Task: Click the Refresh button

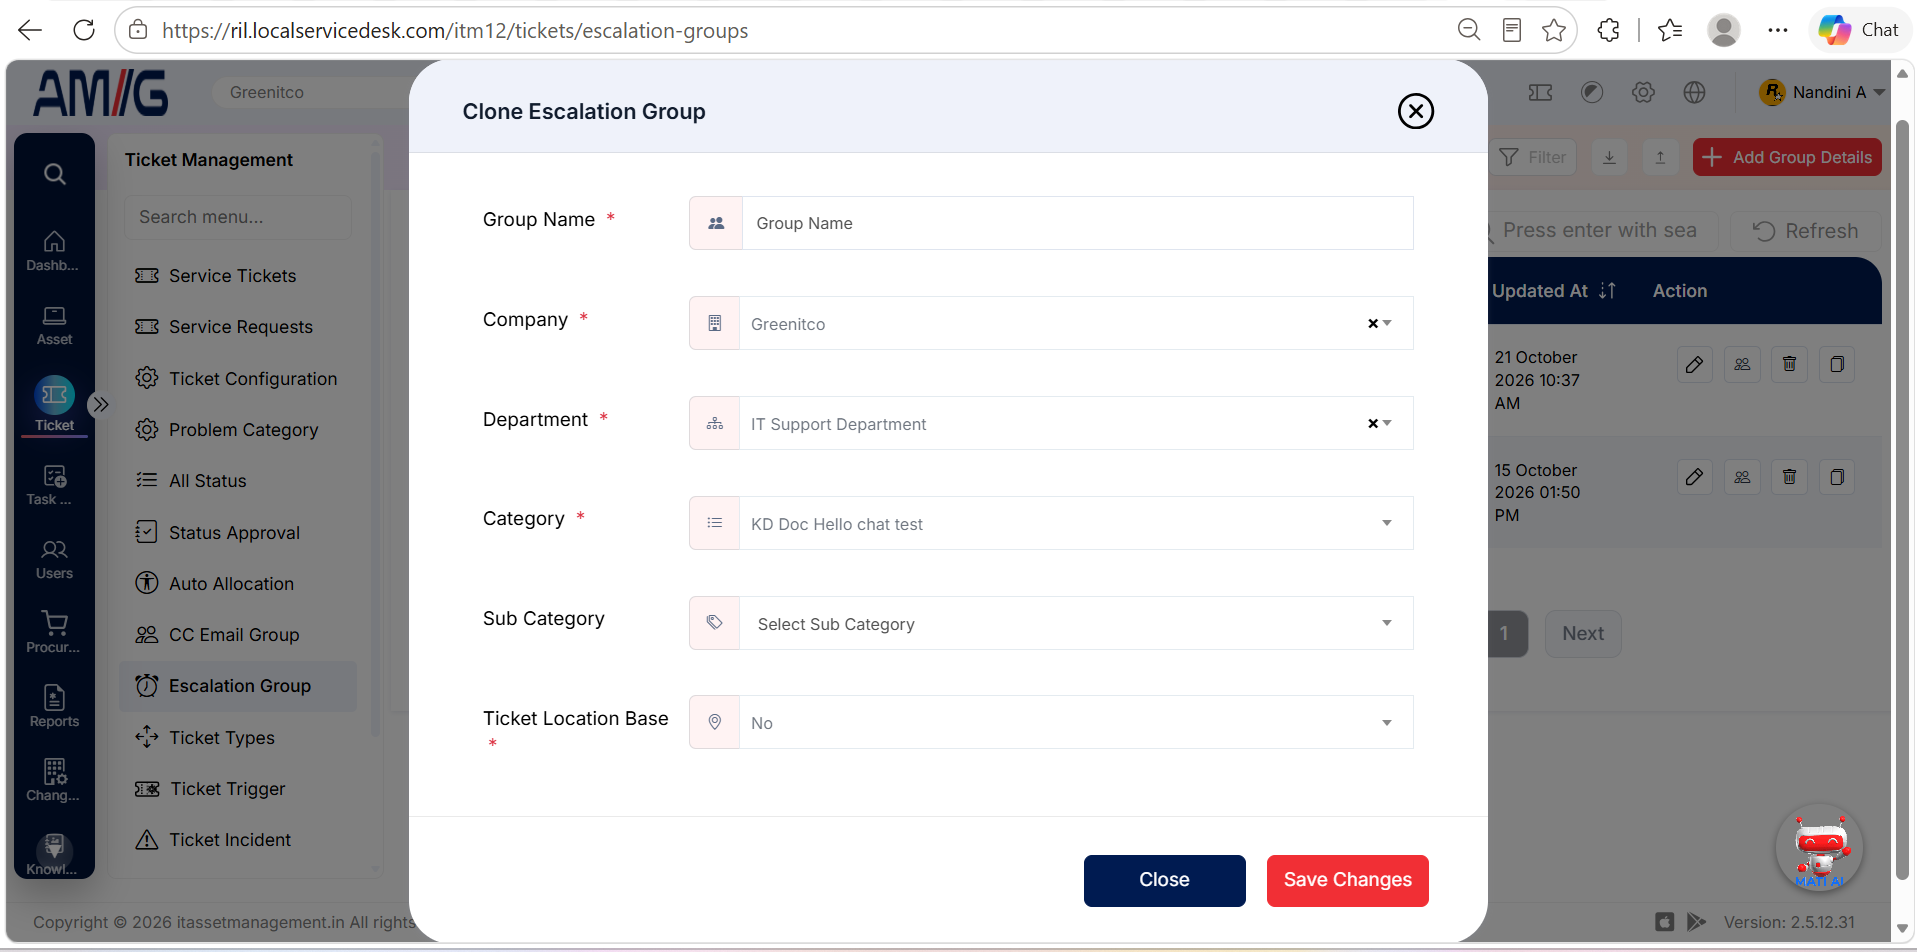Action: click(1806, 231)
